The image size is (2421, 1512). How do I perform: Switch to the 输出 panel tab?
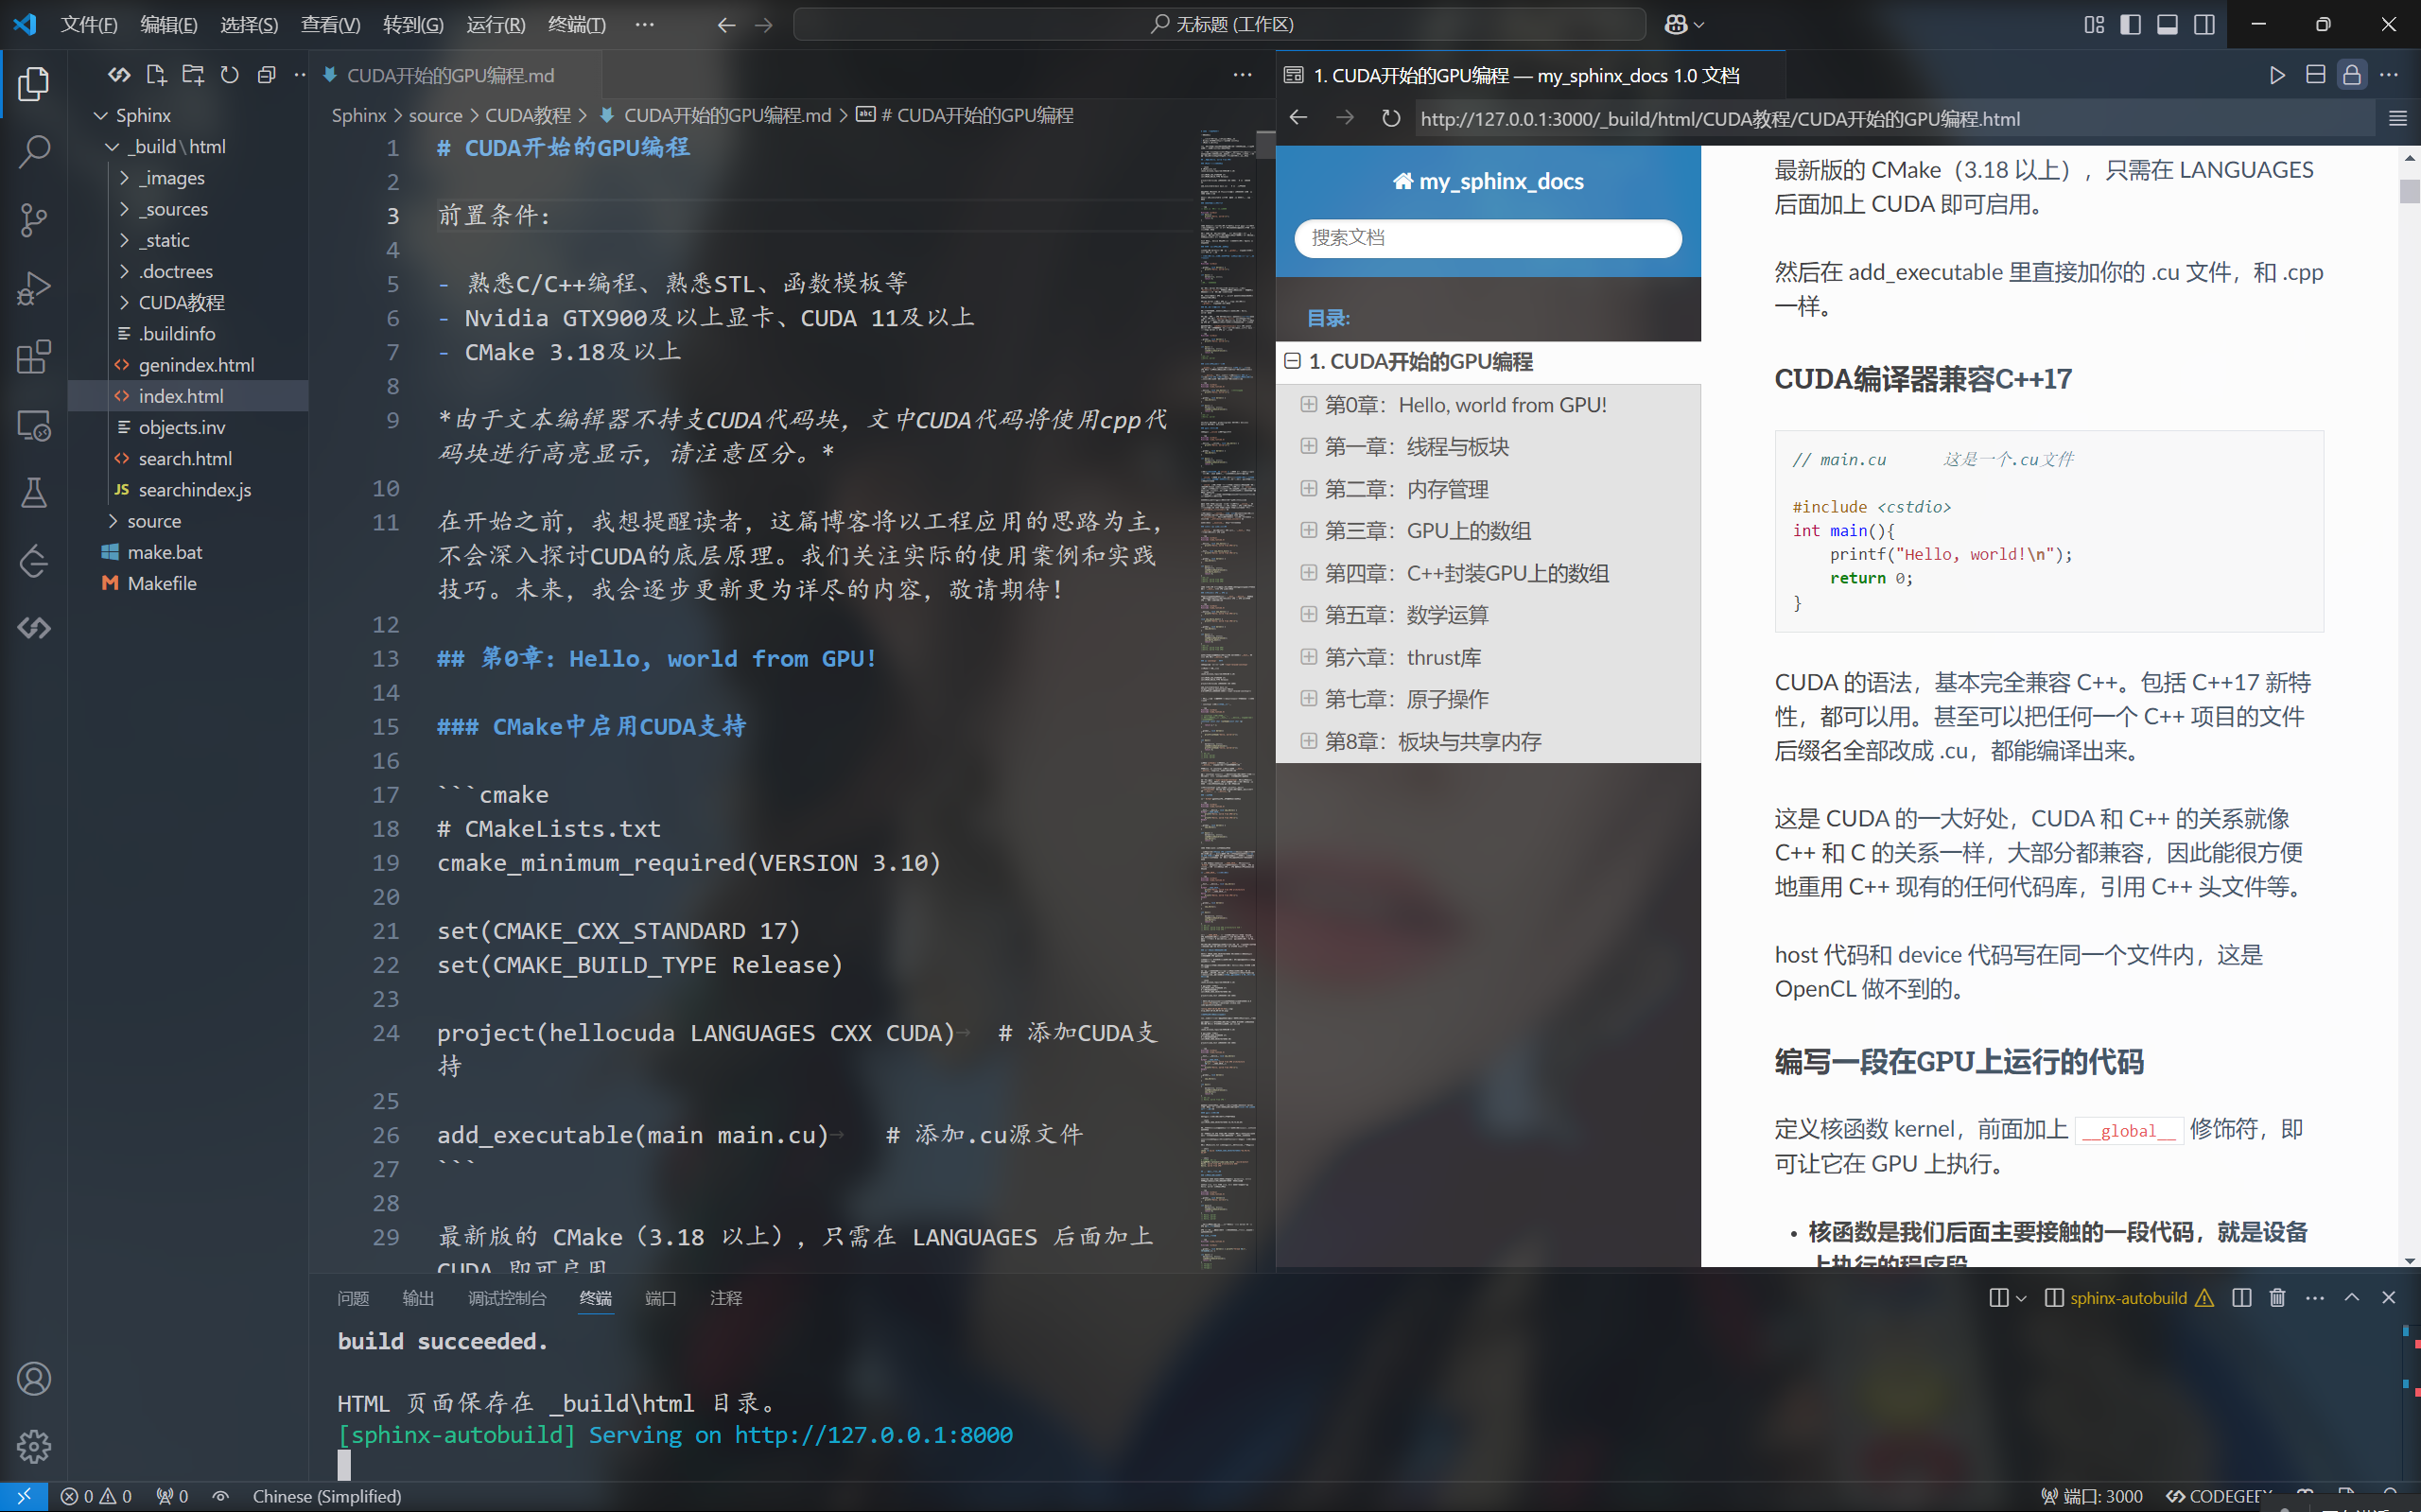click(x=418, y=1297)
